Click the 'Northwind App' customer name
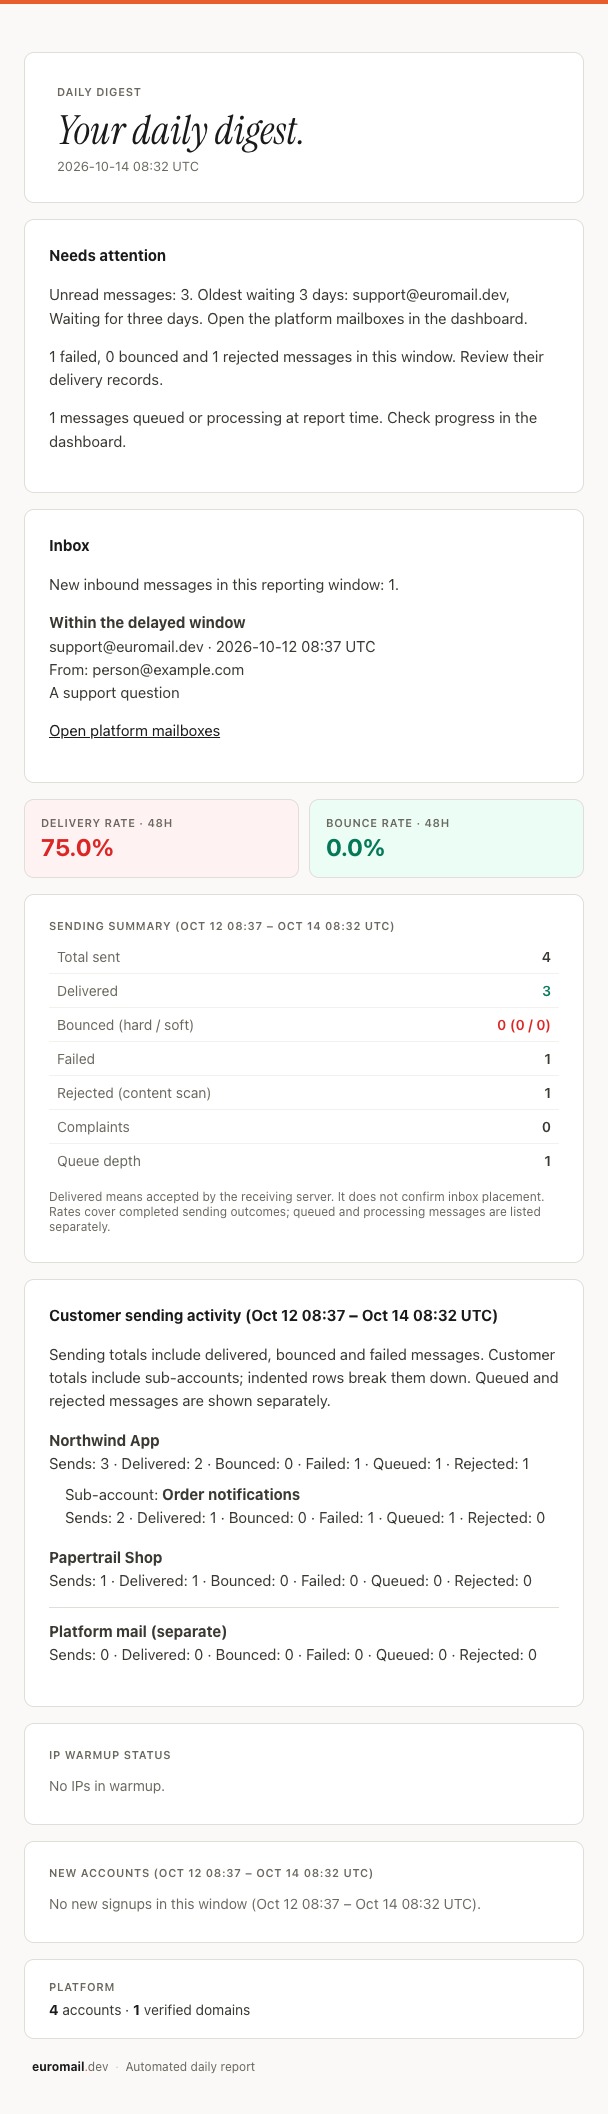This screenshot has height=2114, width=608. 104,1441
